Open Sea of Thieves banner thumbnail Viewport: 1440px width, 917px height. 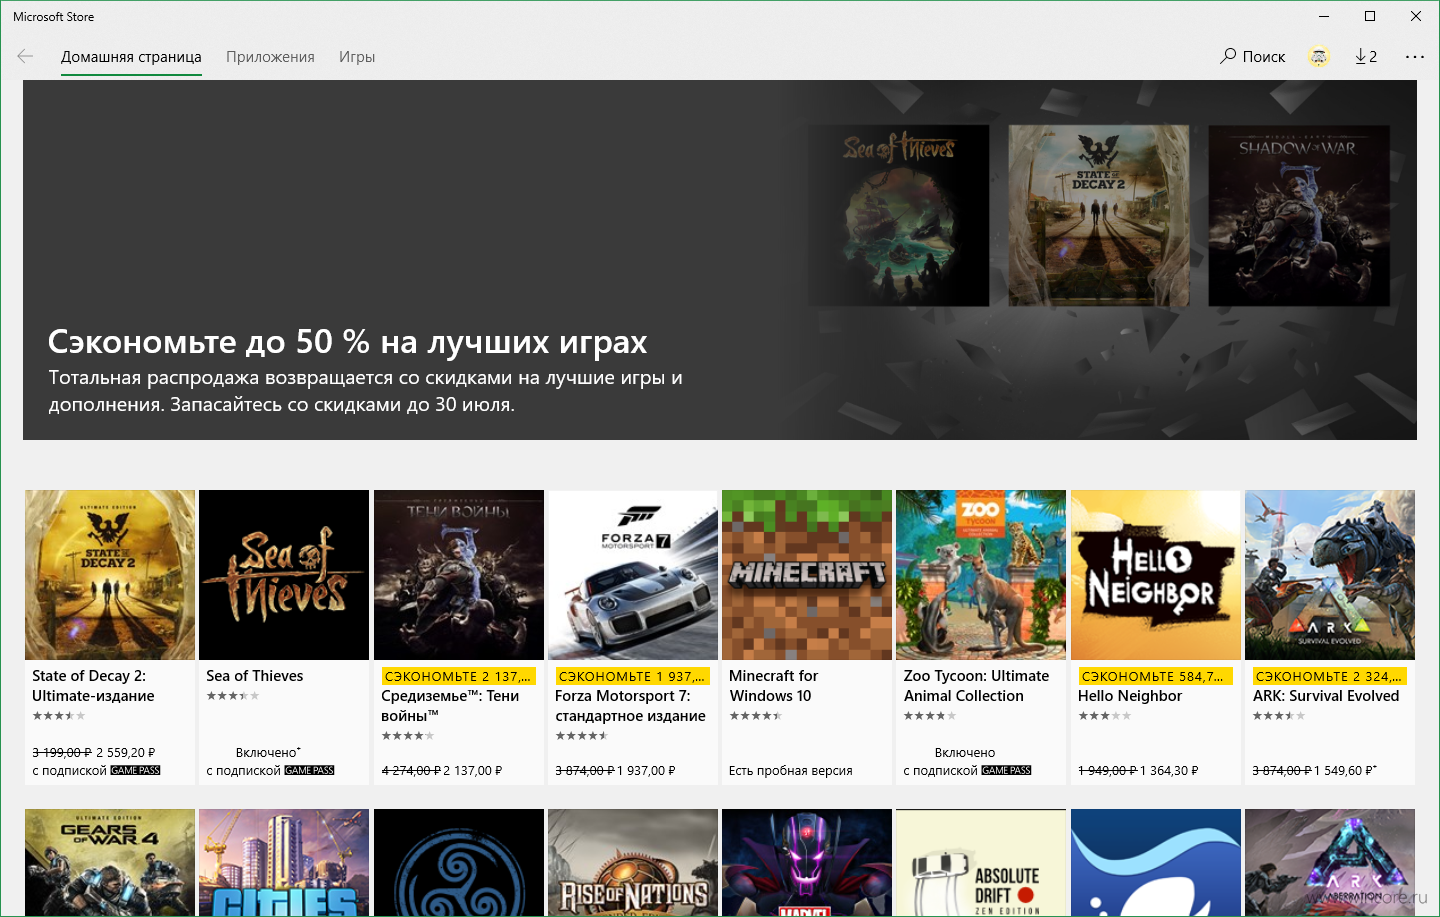898,215
